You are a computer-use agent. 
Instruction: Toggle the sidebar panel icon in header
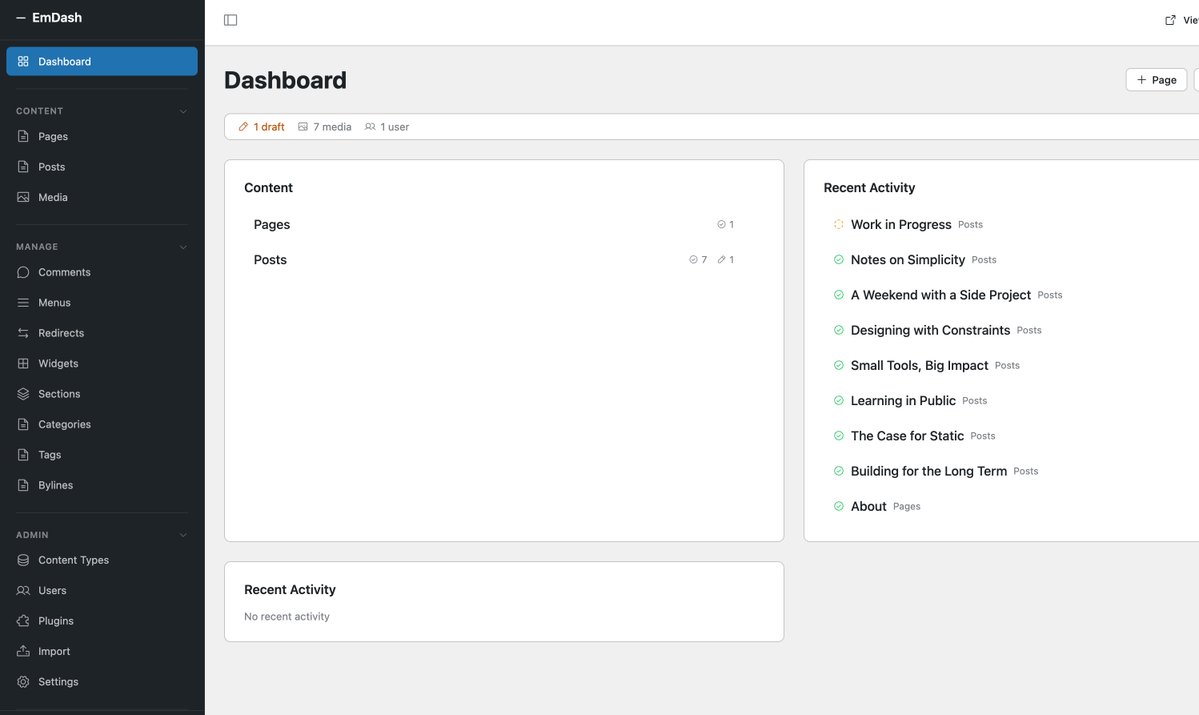coord(230,20)
